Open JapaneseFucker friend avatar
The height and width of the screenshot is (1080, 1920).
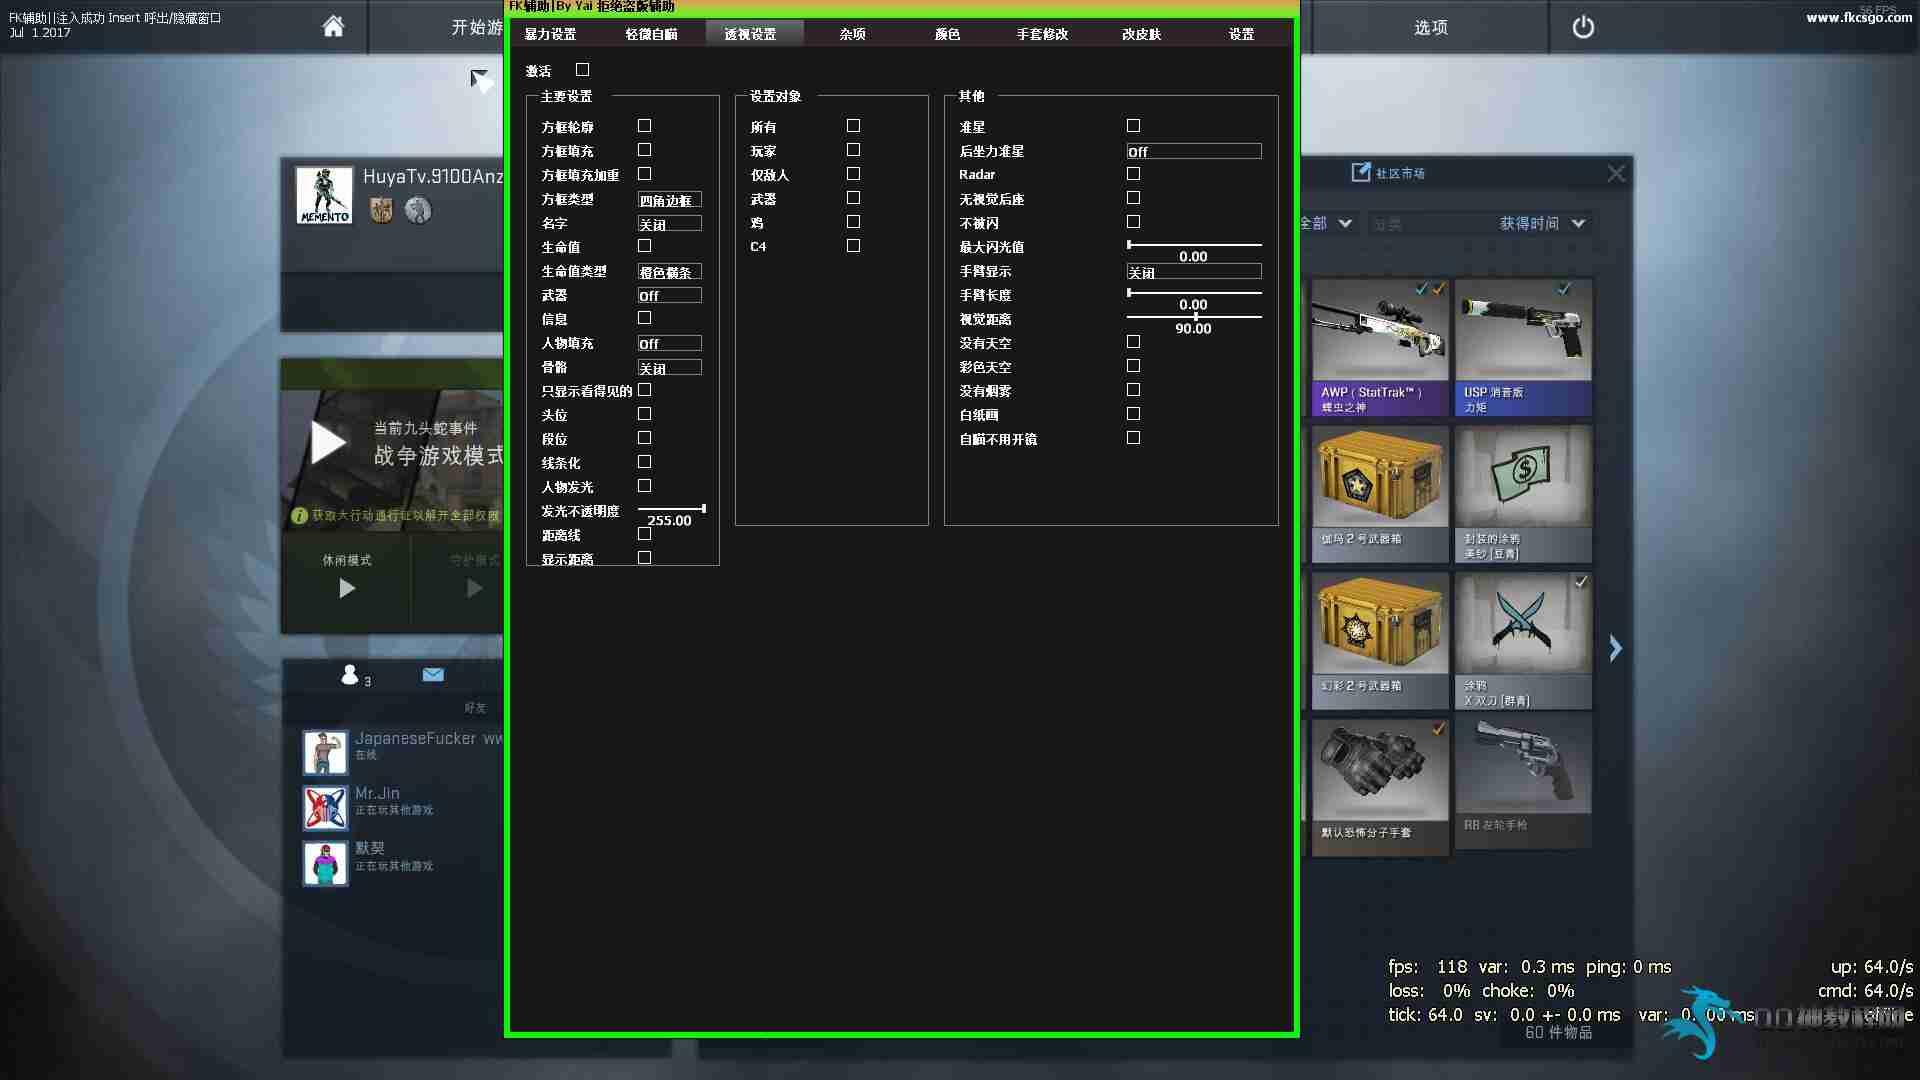pyautogui.click(x=325, y=752)
